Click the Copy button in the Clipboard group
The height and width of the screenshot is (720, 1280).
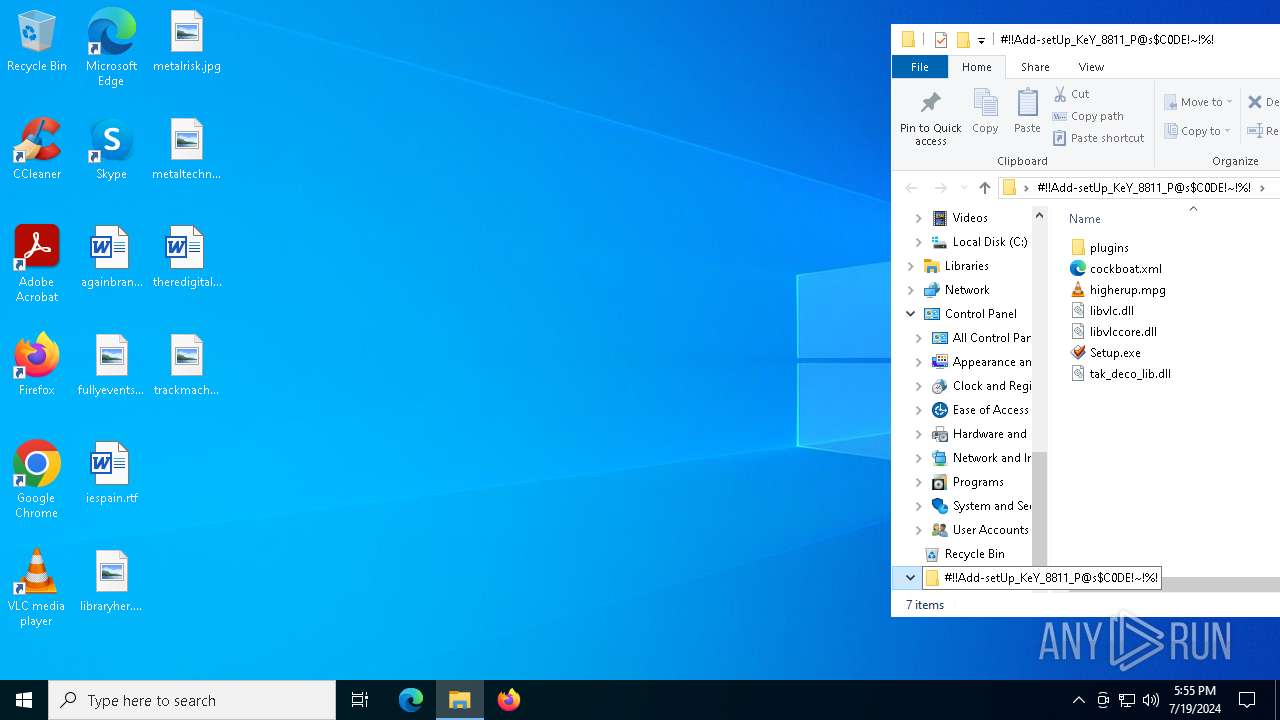coord(985,111)
